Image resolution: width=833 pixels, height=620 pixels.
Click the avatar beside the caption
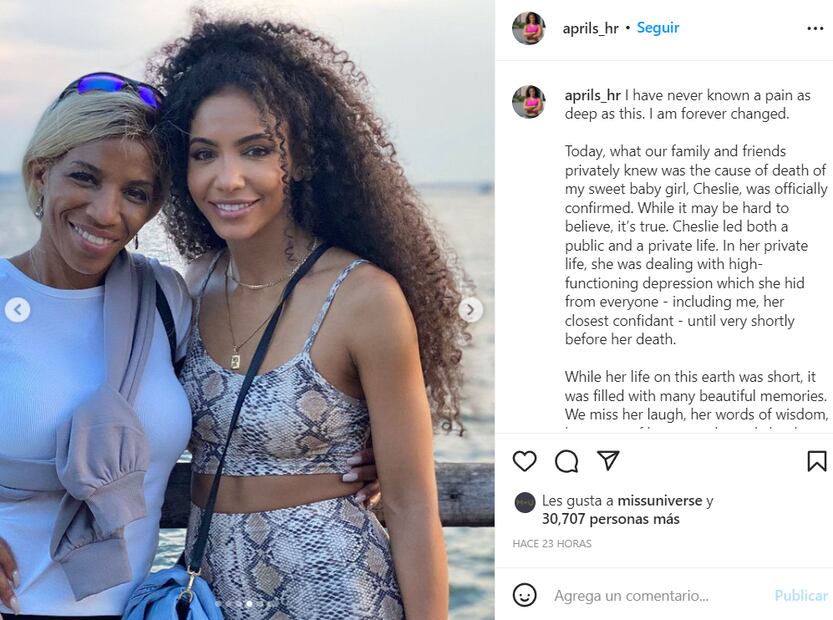(529, 101)
